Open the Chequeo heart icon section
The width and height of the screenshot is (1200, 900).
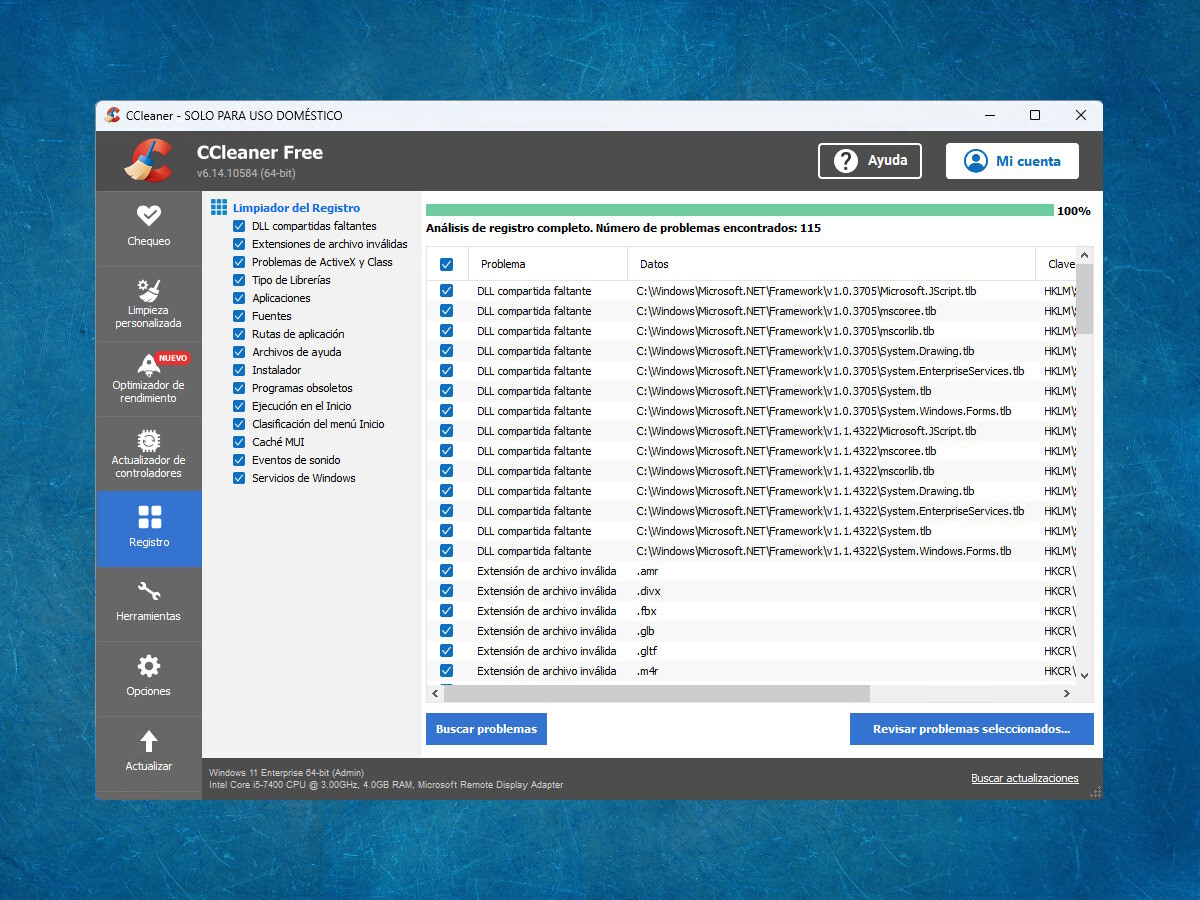click(149, 215)
